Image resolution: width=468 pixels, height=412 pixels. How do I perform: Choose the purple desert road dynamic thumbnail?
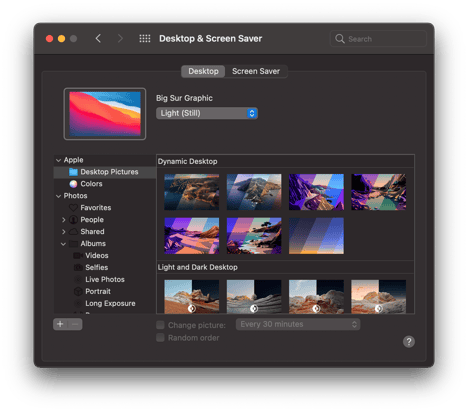coord(192,236)
